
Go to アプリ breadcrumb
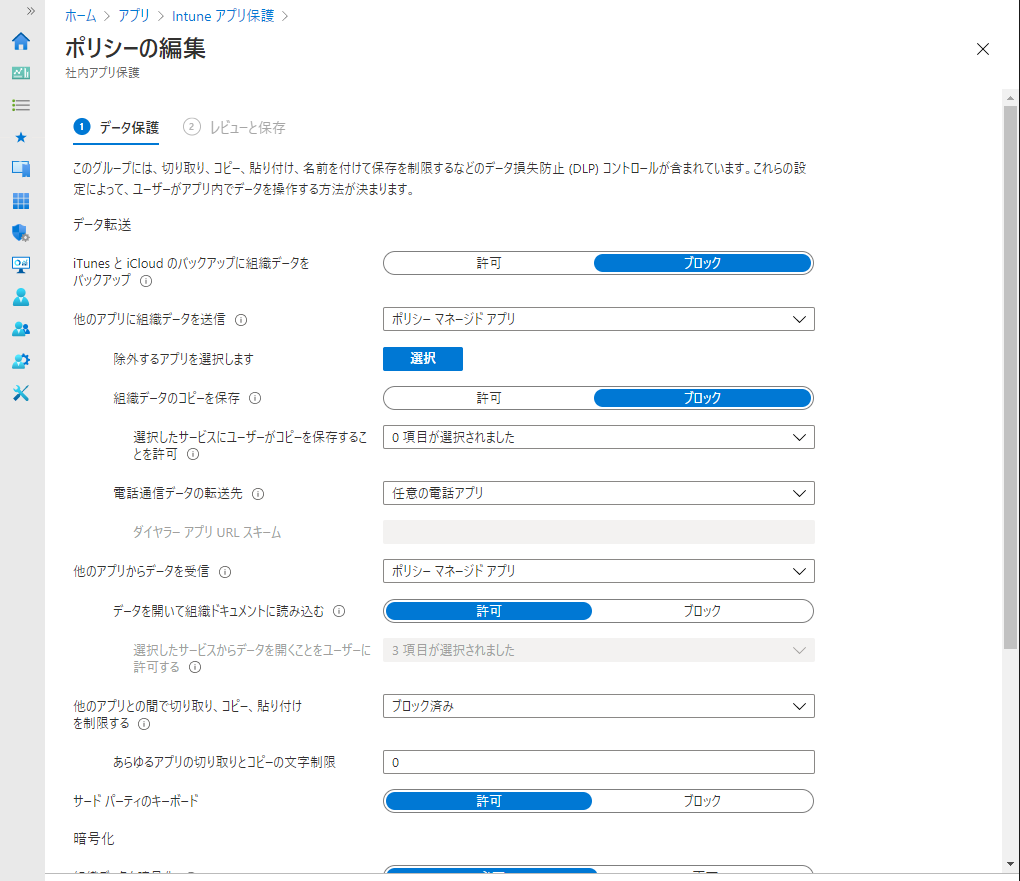134,16
